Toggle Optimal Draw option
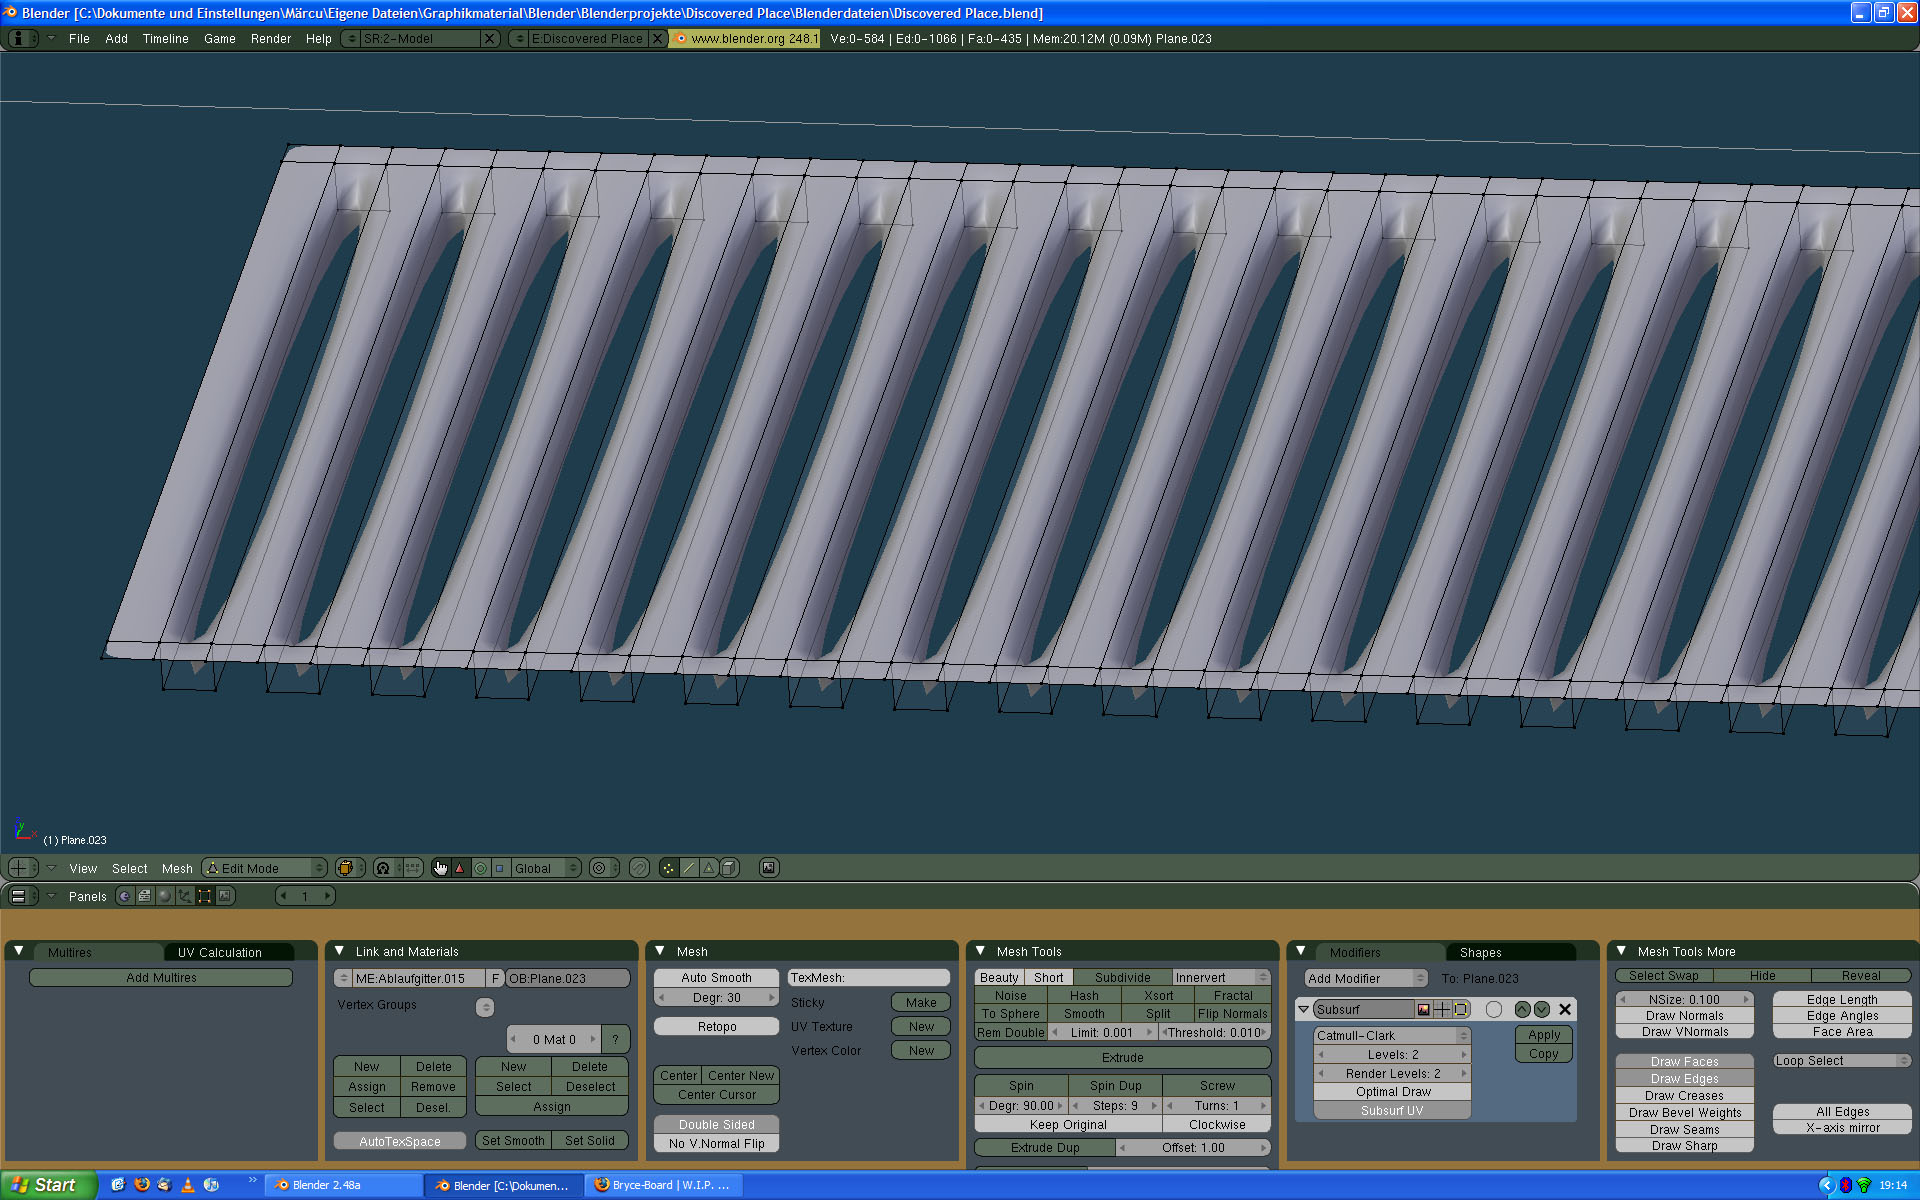1920x1200 pixels. pyautogui.click(x=1392, y=1092)
